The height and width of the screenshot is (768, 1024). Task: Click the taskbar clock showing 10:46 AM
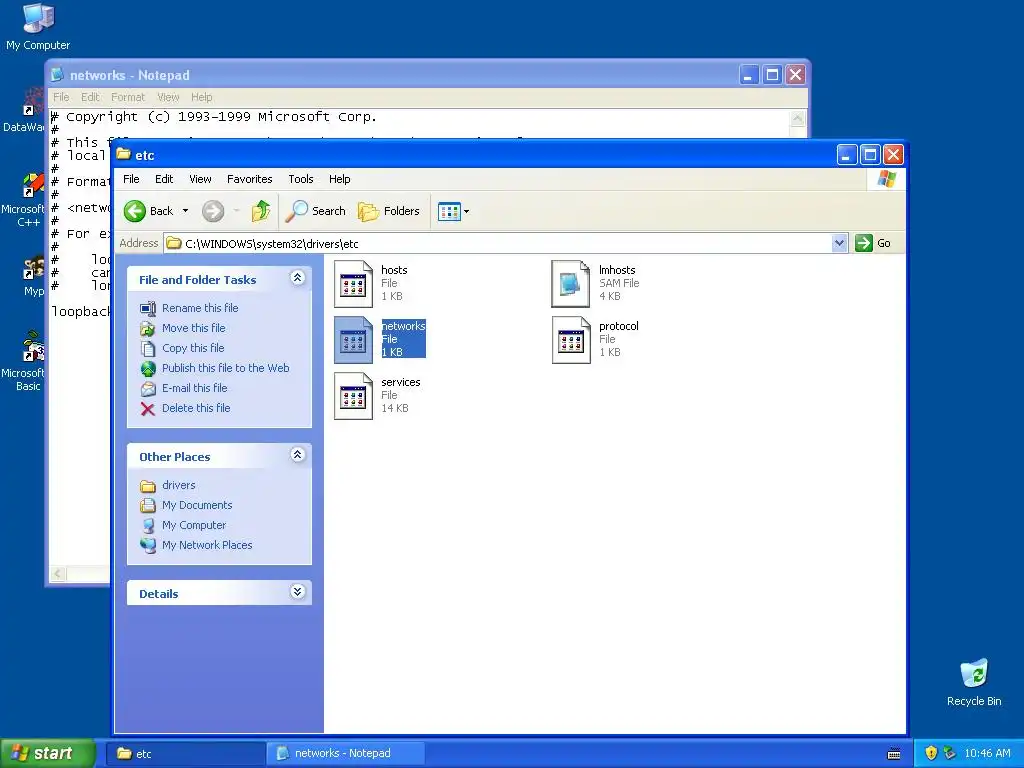point(987,754)
